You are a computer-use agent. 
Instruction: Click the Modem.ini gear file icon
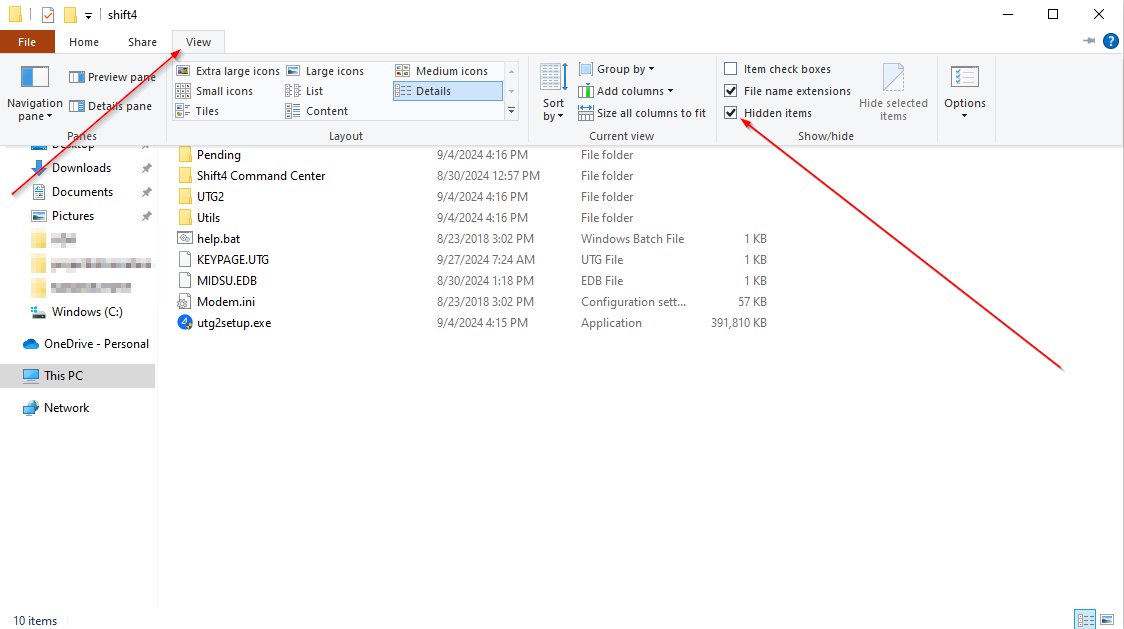click(184, 302)
